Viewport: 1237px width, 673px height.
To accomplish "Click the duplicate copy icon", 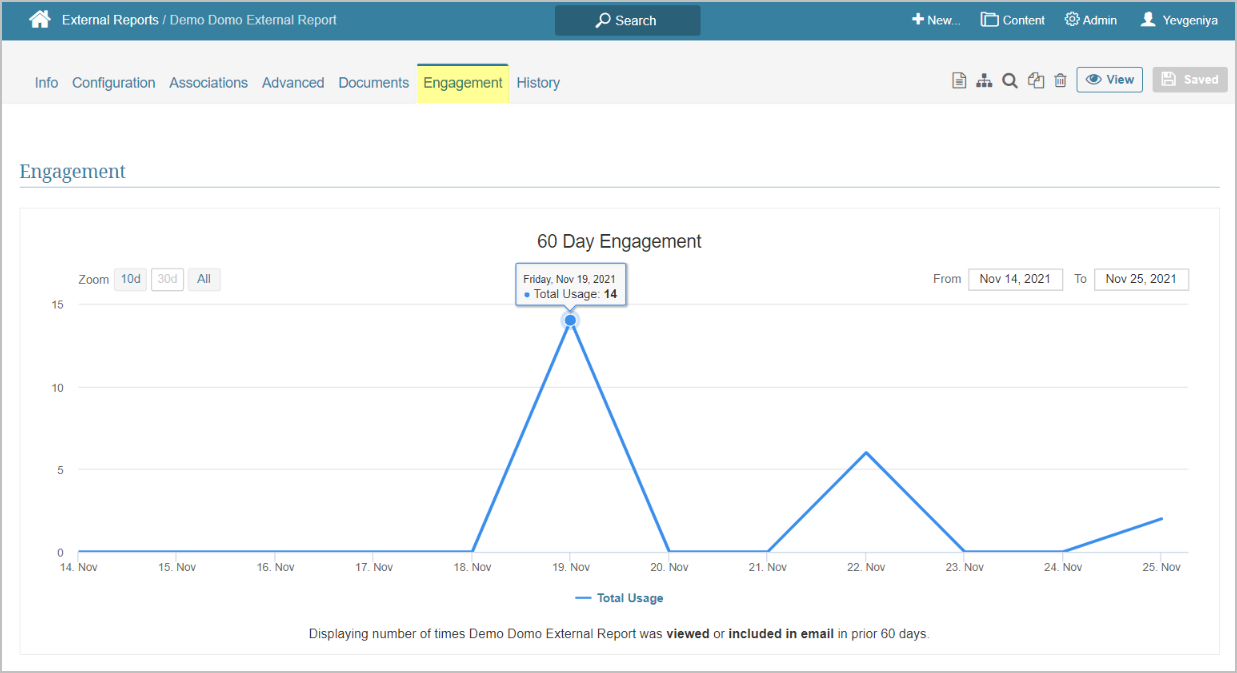I will click(x=1036, y=81).
